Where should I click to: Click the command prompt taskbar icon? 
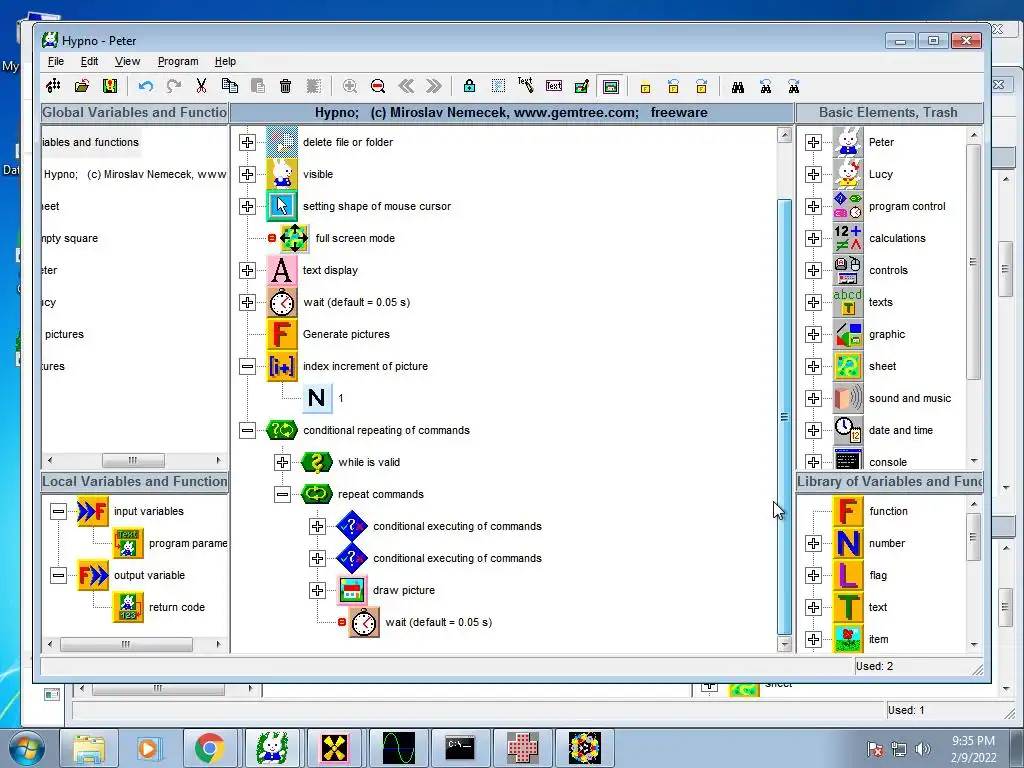click(460, 748)
